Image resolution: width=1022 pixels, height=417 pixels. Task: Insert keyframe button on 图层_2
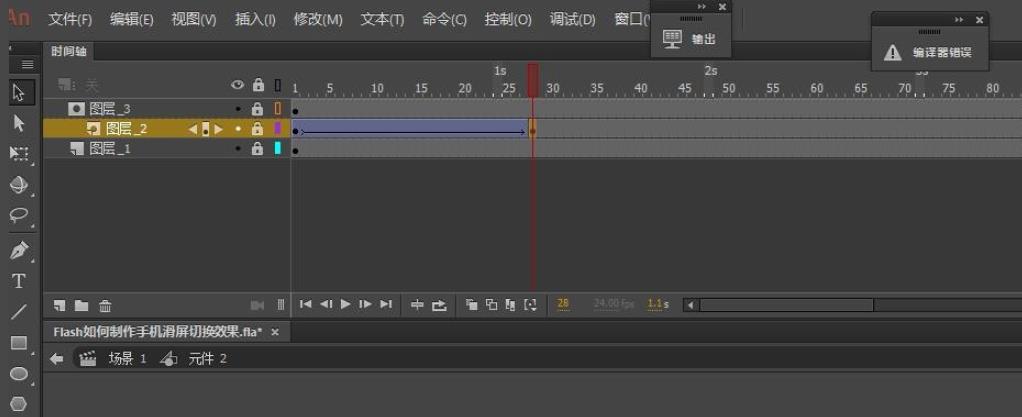(x=205, y=129)
